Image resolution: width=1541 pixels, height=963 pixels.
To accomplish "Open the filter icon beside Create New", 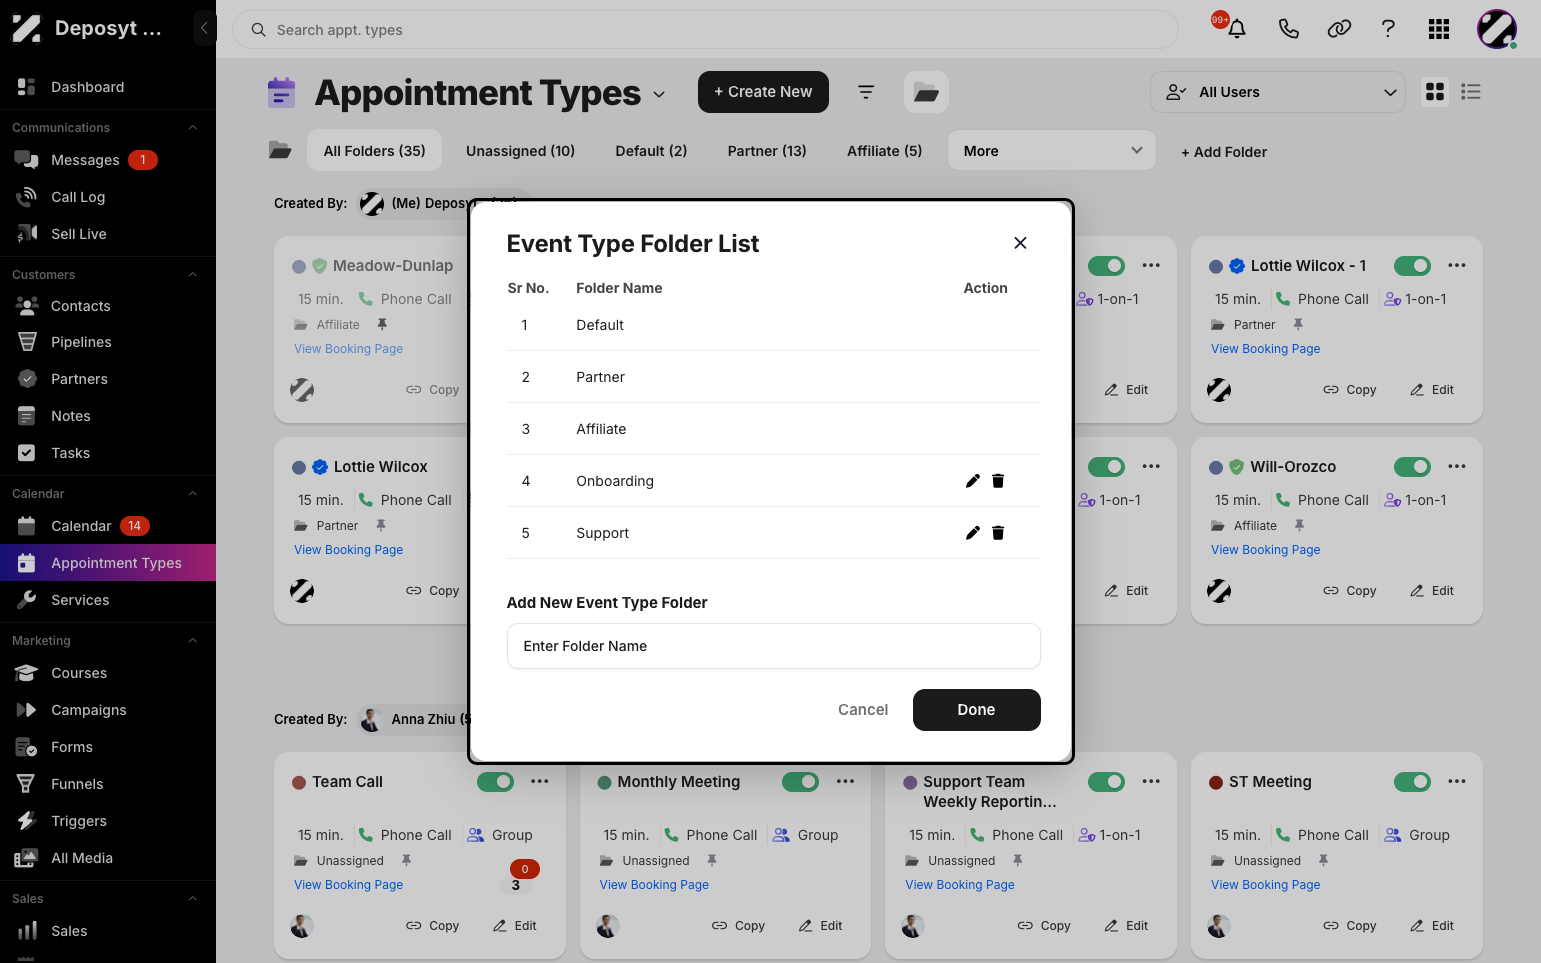I will [866, 92].
